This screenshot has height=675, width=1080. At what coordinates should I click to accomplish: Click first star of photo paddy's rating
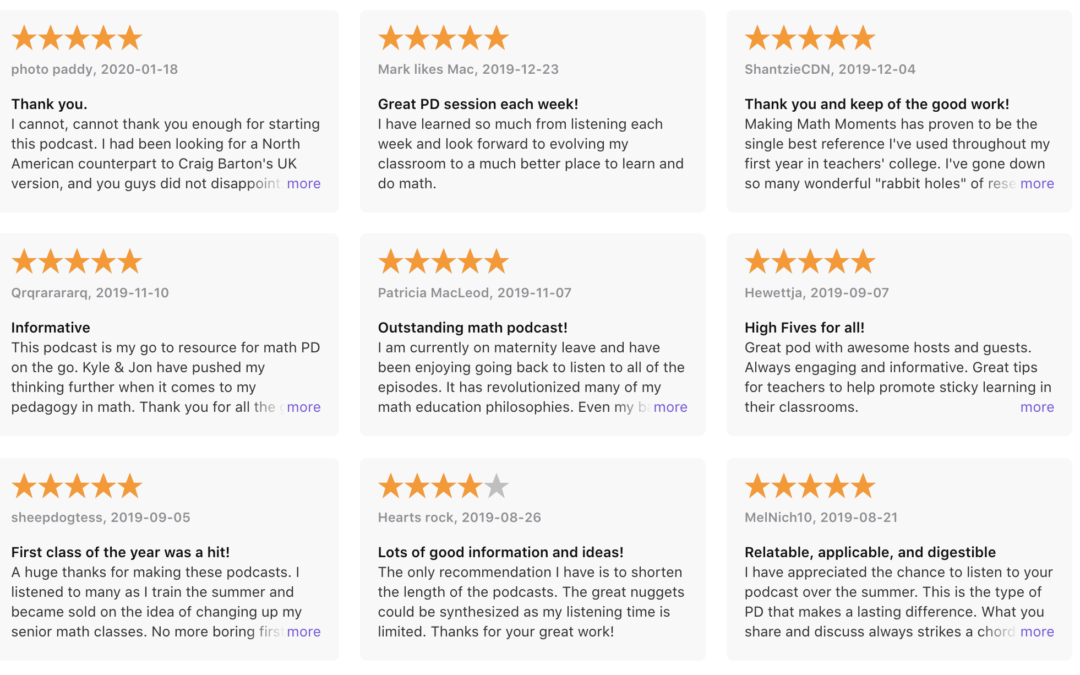click(x=24, y=39)
